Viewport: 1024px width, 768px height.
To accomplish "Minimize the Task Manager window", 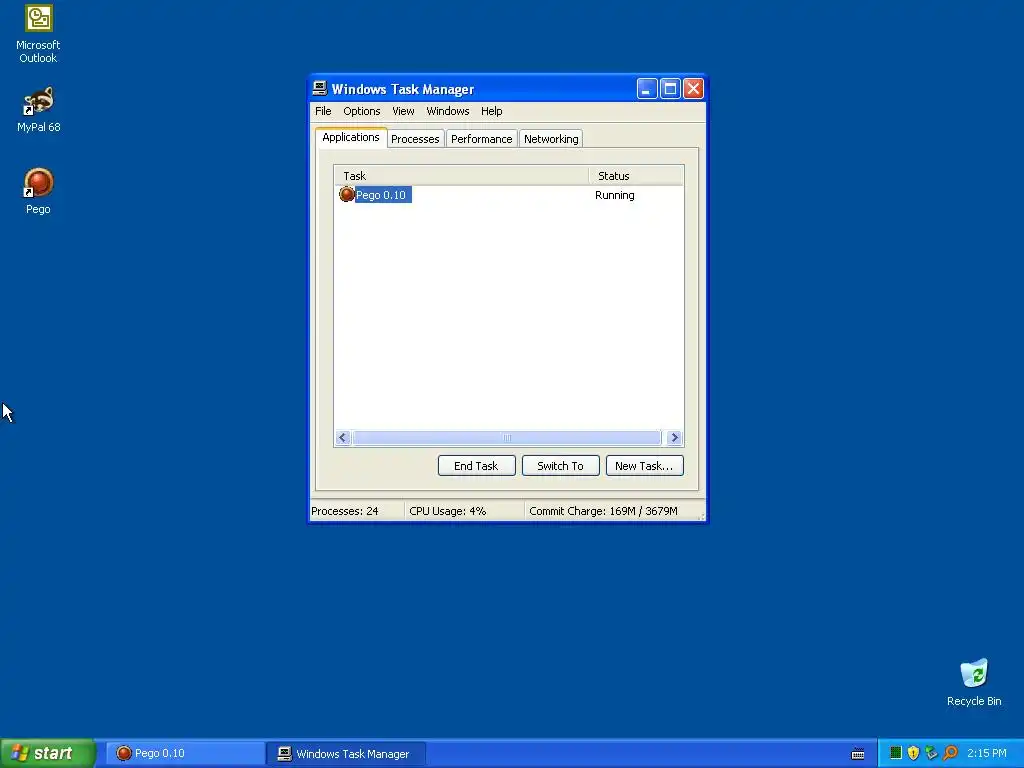I will [x=647, y=88].
